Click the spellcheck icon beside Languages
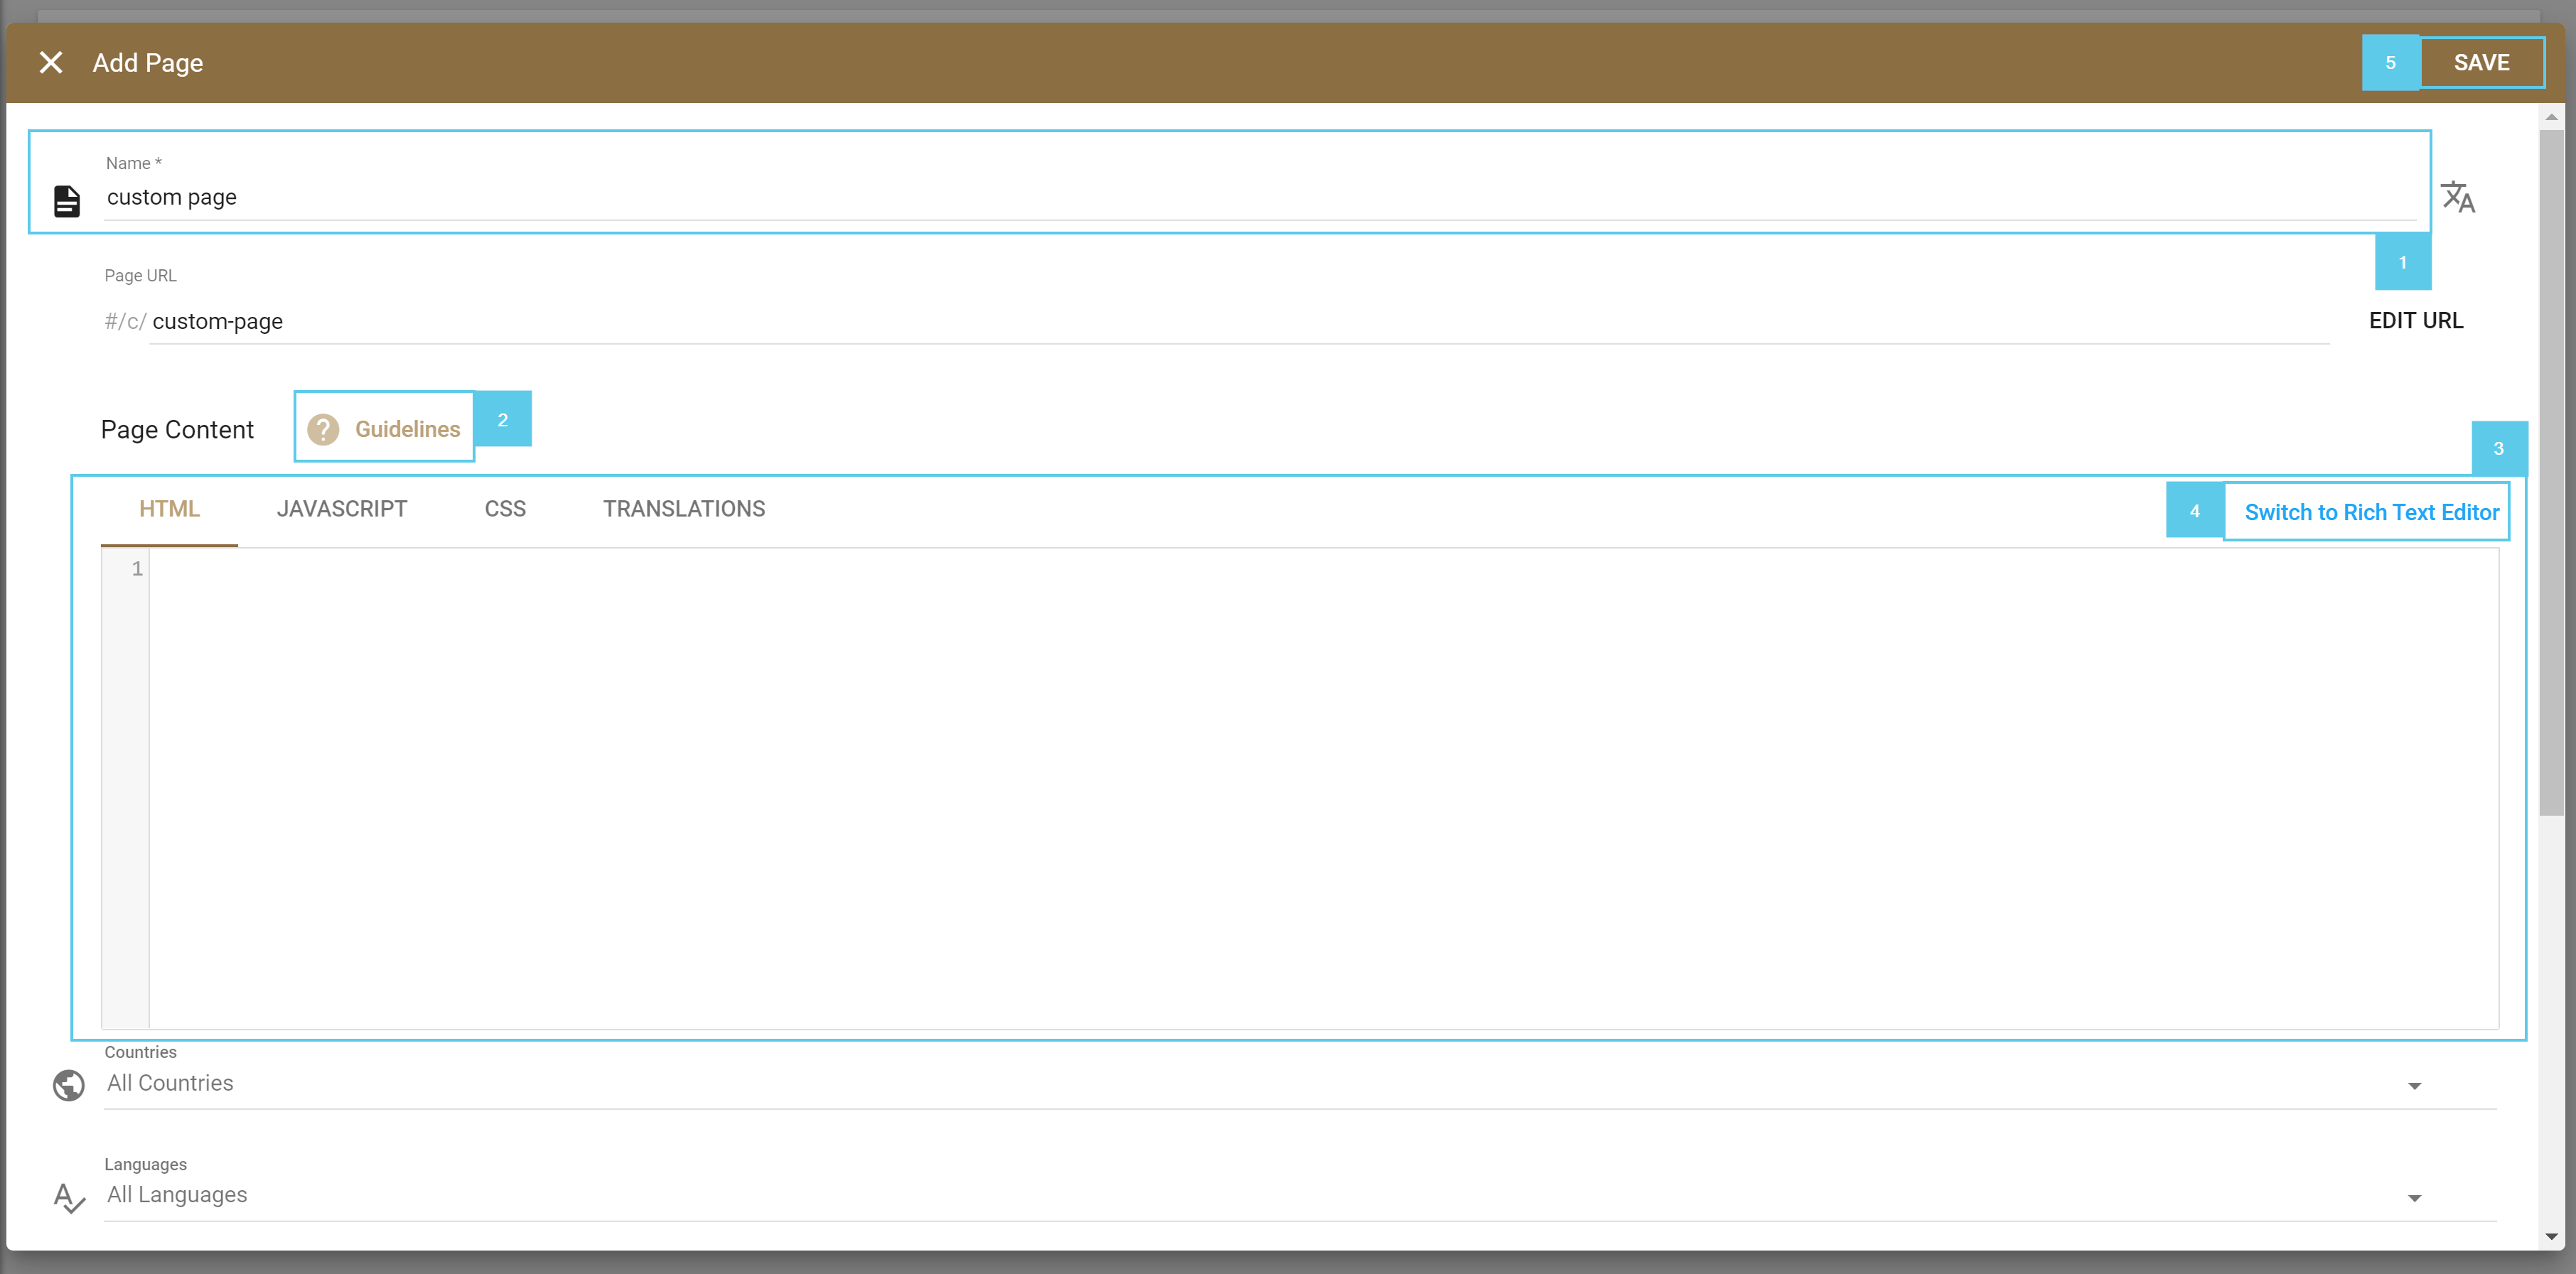 [69, 1197]
